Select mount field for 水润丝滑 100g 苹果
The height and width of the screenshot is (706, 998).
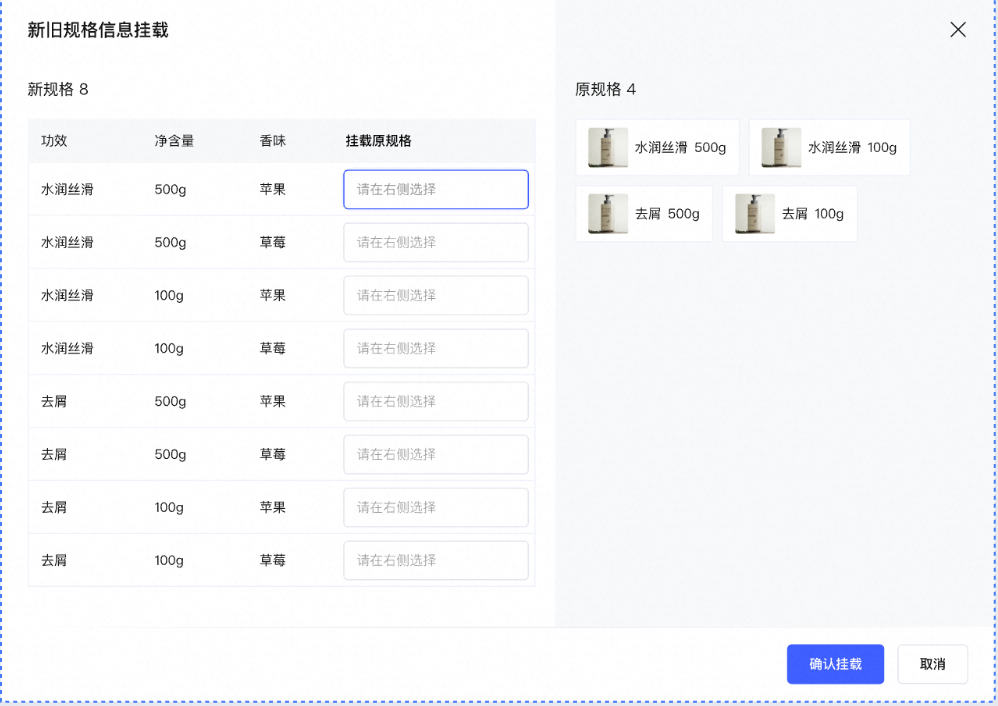(436, 295)
